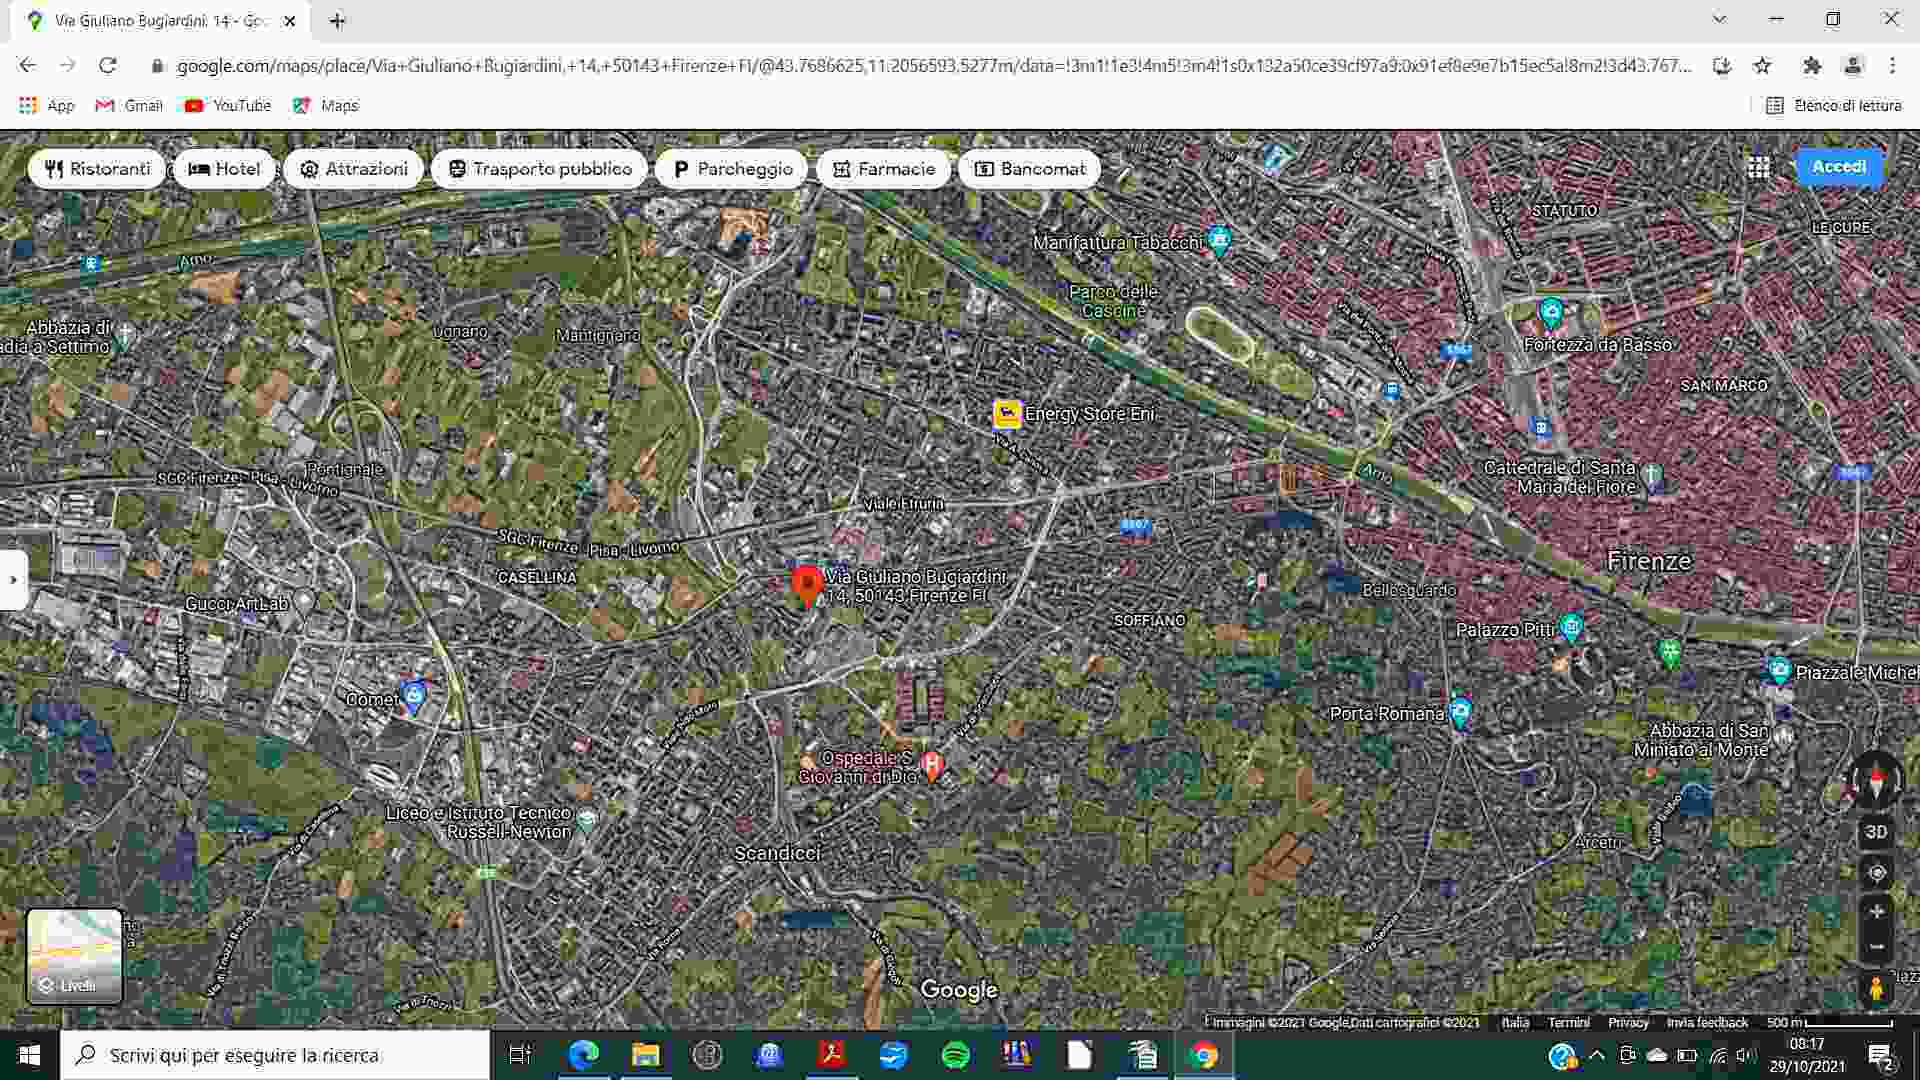Select the Palazzo Pitti museum marker
Viewport: 1920px width, 1080px height.
(1571, 628)
